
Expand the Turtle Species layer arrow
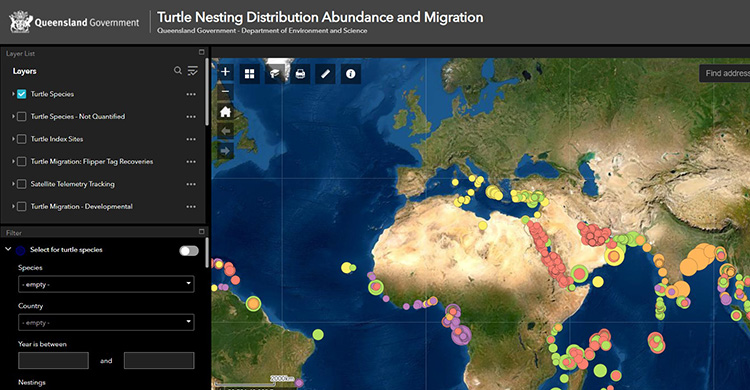coord(13,94)
